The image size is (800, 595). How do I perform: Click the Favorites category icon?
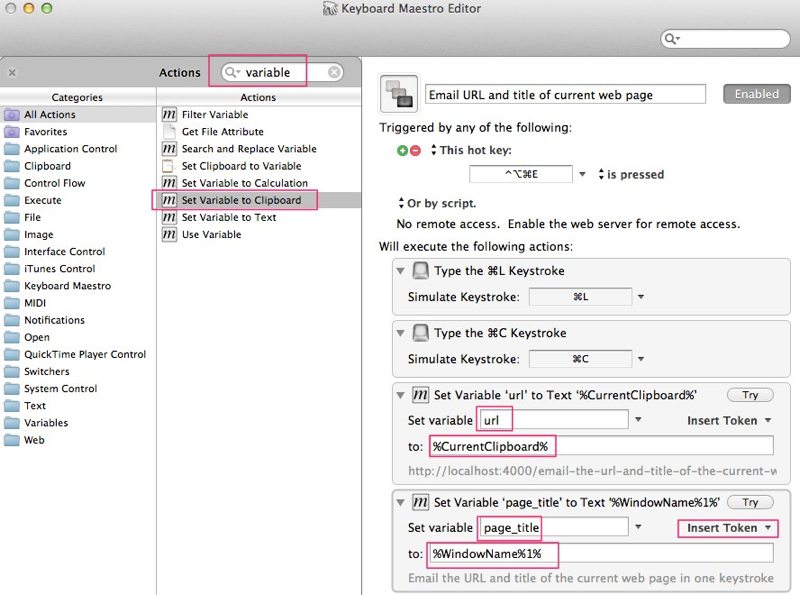12,132
